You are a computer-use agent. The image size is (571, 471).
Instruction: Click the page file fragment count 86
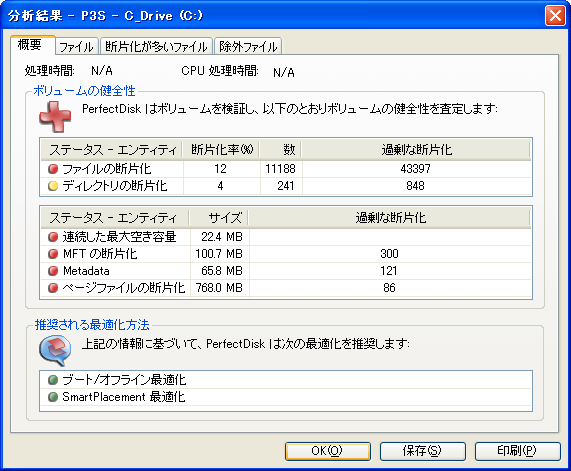point(389,288)
